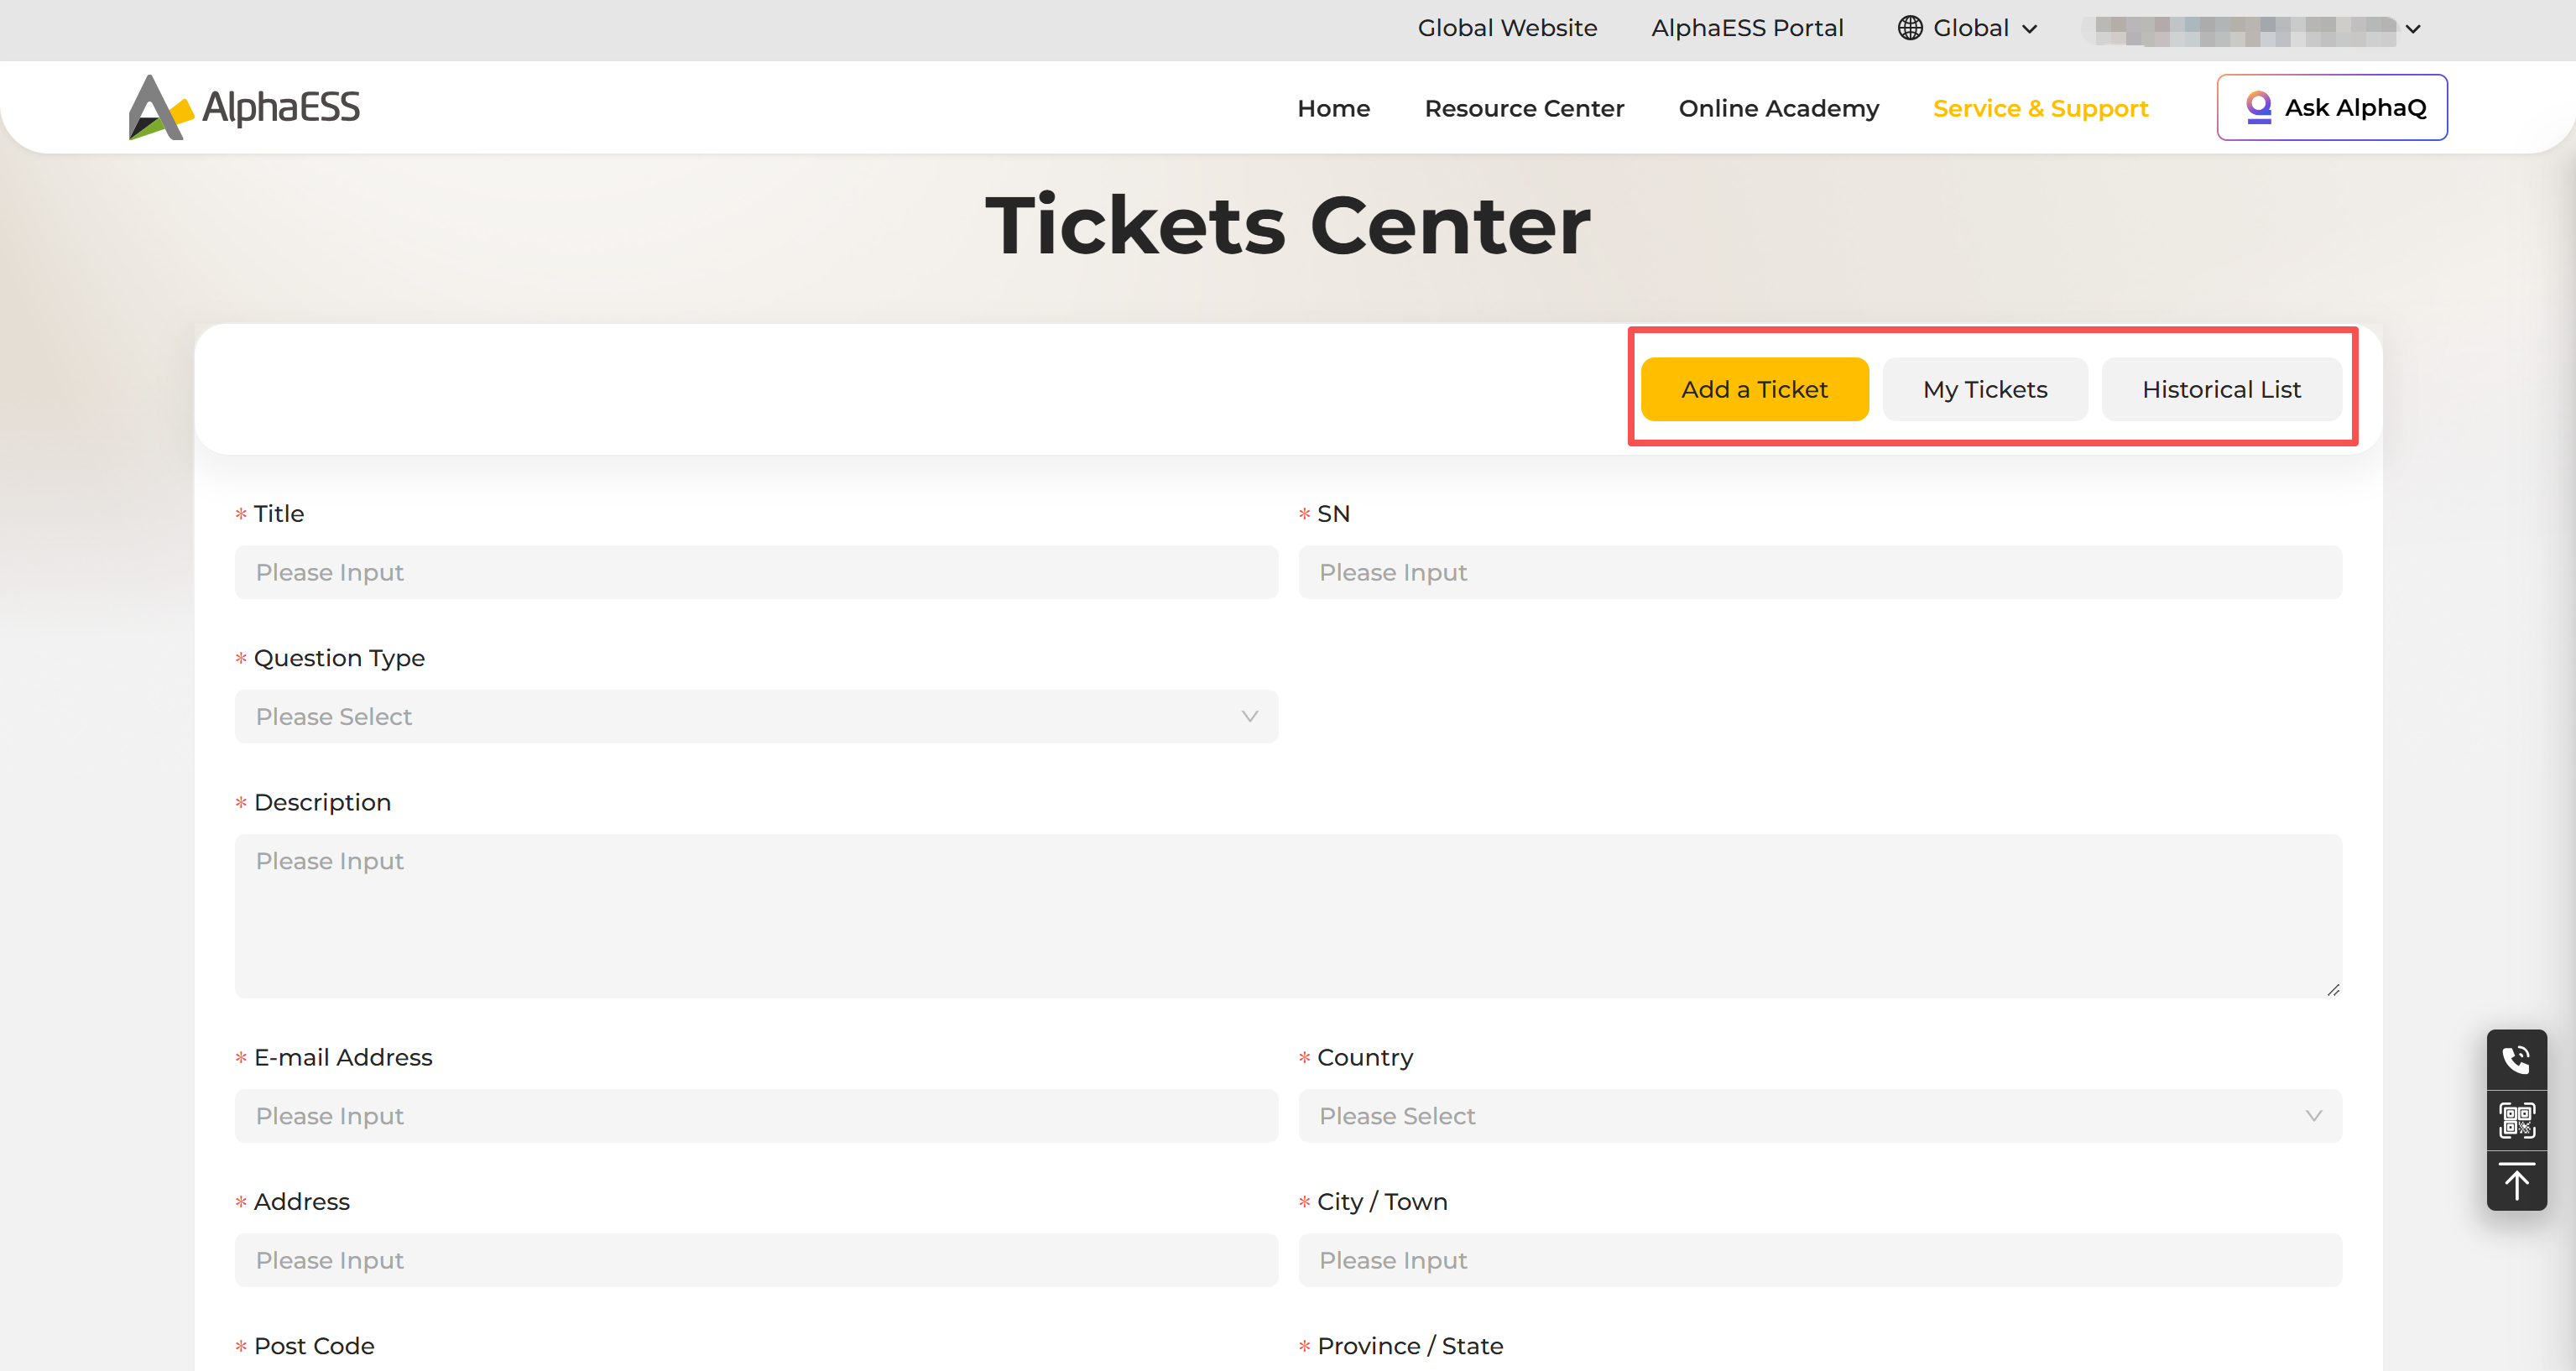Click the globe icon beside Global
Image resolution: width=2576 pixels, height=1371 pixels.
pyautogui.click(x=1910, y=28)
